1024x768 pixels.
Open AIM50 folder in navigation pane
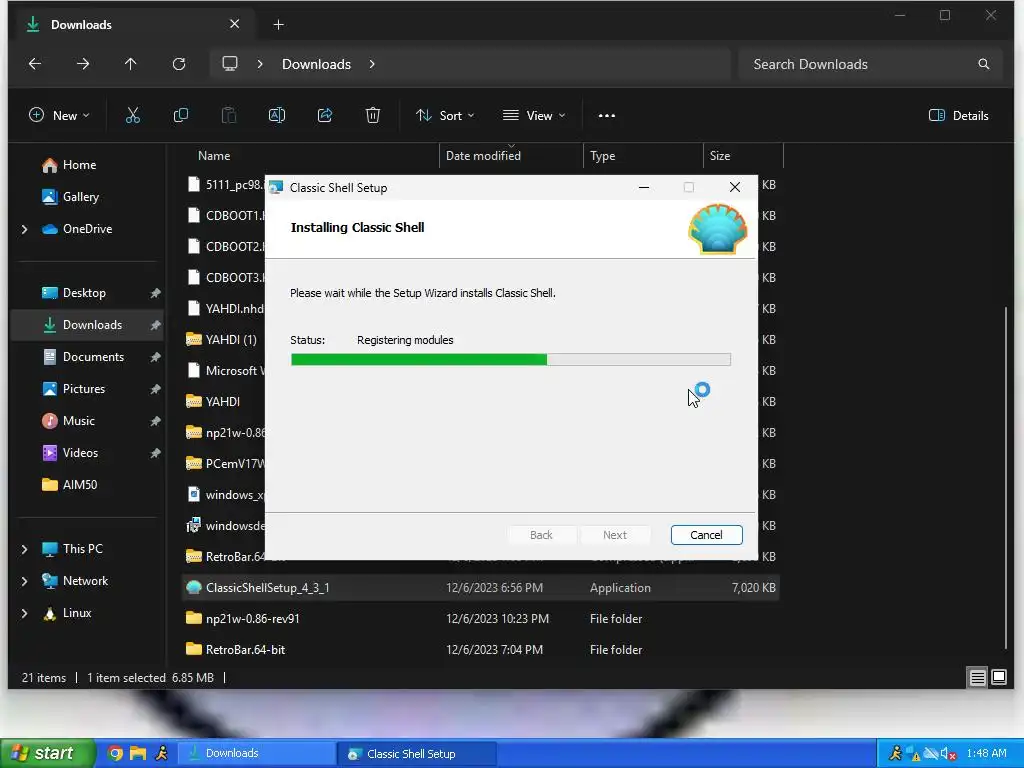click(x=80, y=485)
